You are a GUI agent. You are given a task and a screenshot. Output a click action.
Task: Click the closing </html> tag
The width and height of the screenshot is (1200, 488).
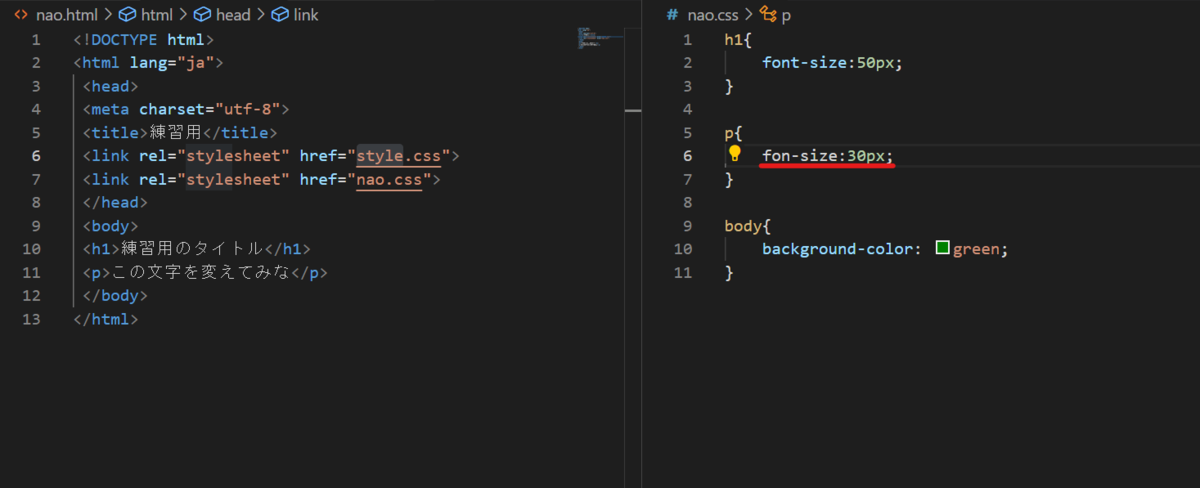106,319
